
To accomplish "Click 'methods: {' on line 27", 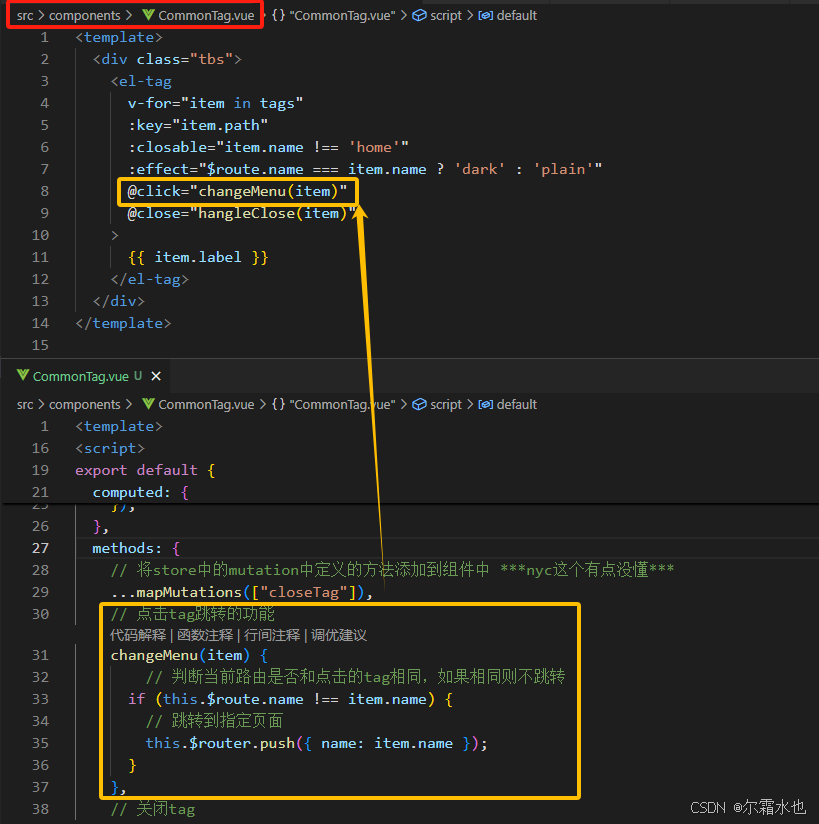I will (x=136, y=548).
